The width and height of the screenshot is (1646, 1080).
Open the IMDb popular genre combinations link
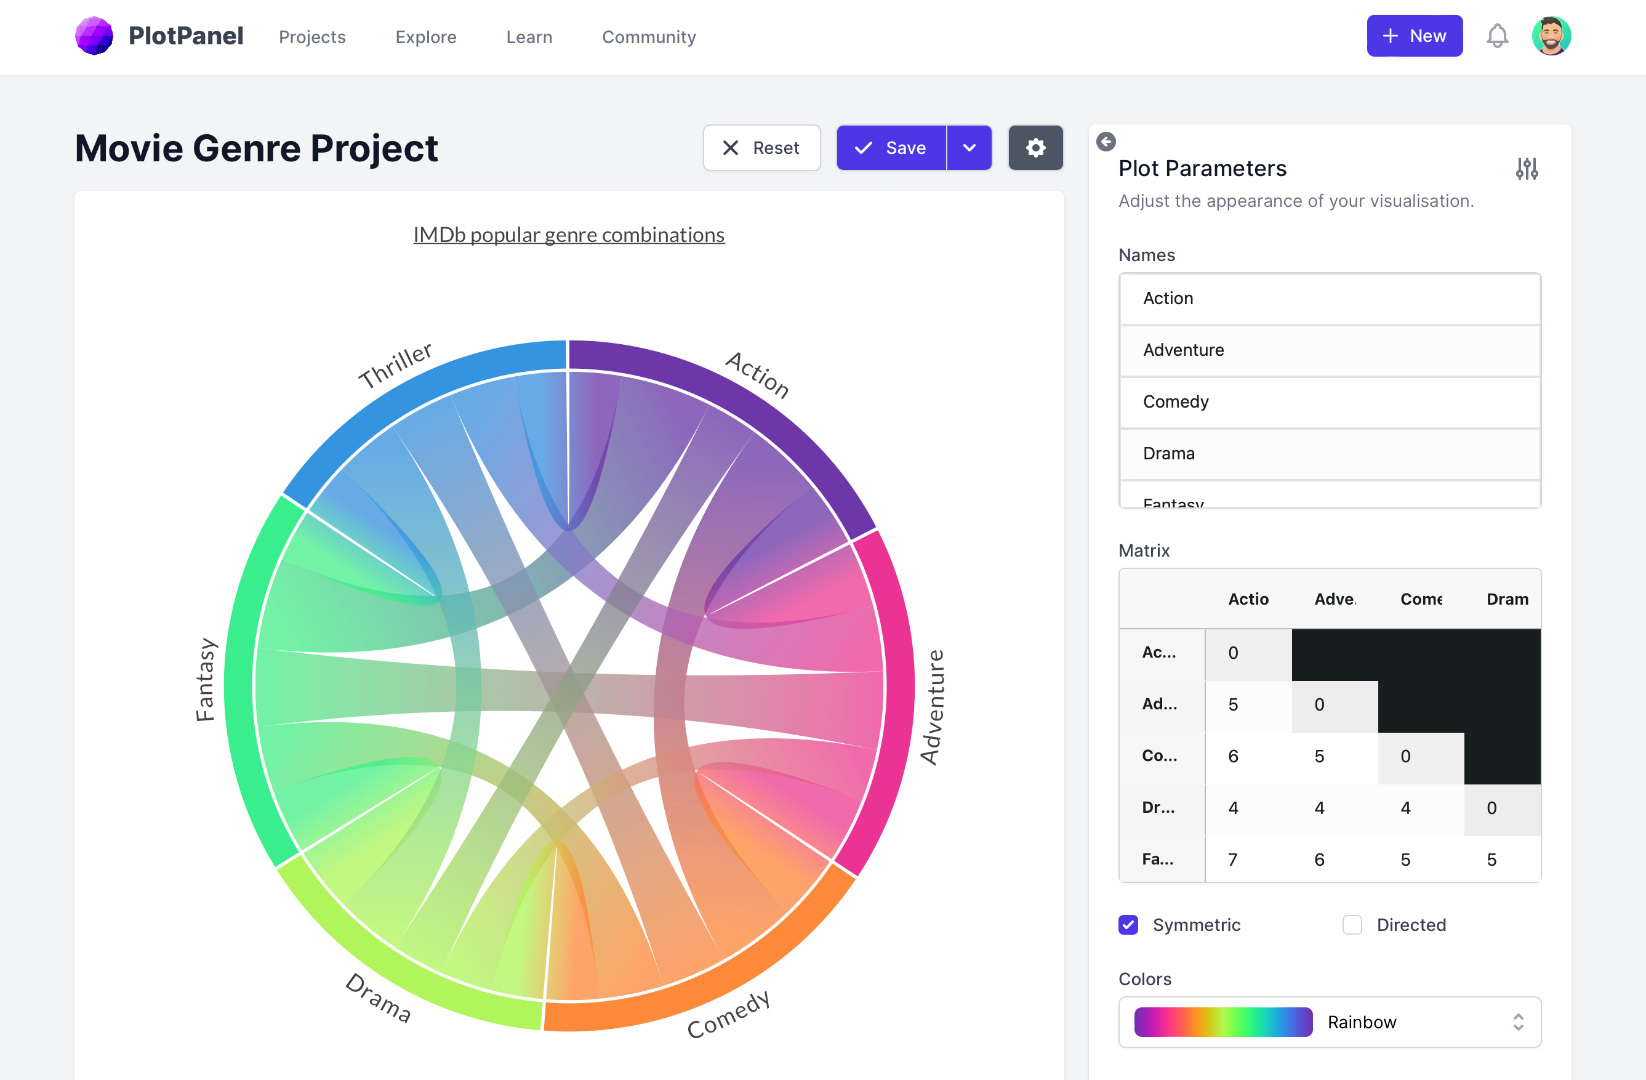pos(569,234)
